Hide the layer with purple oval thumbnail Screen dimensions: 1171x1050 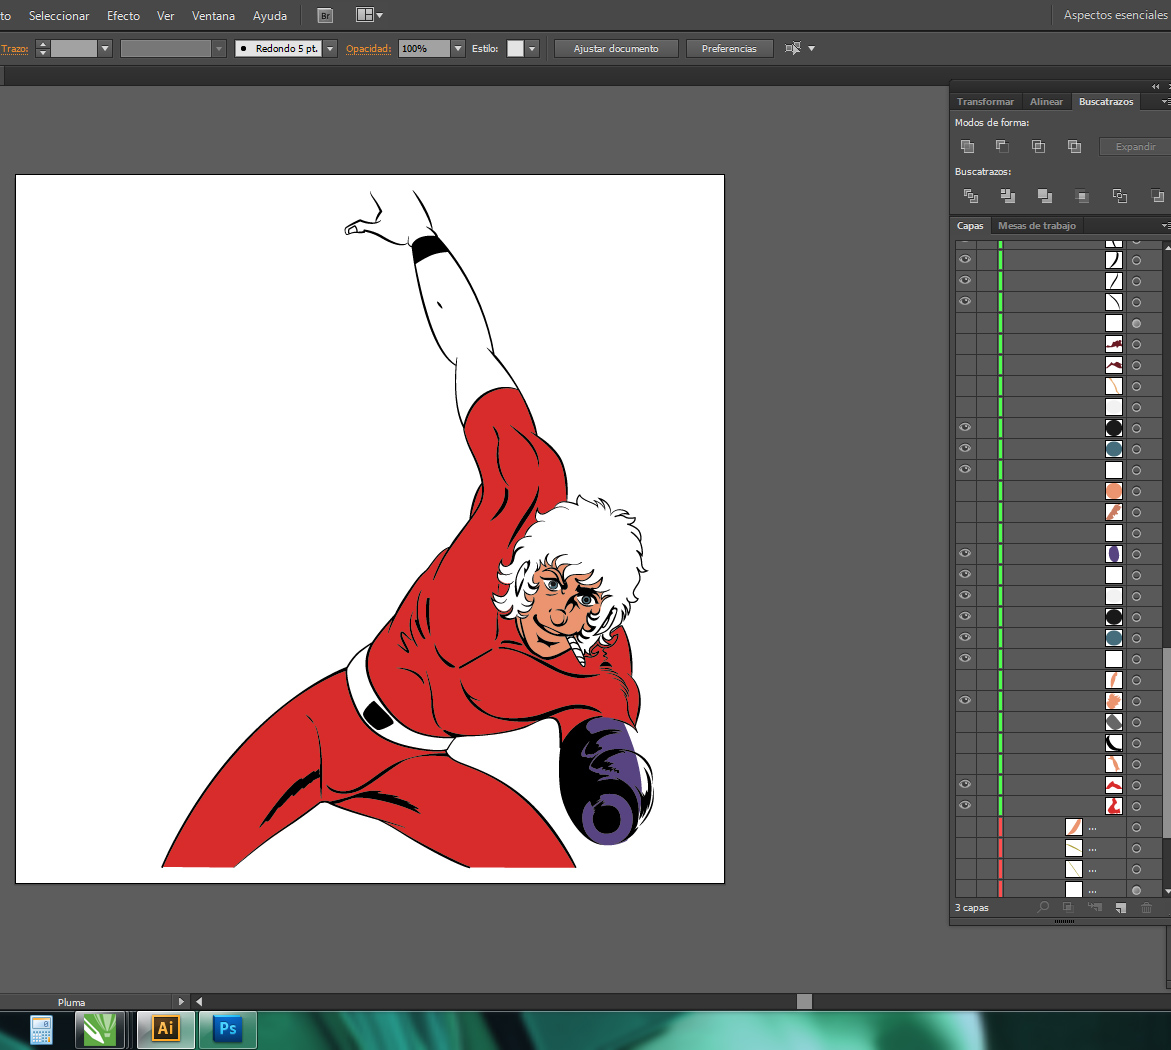pos(965,553)
